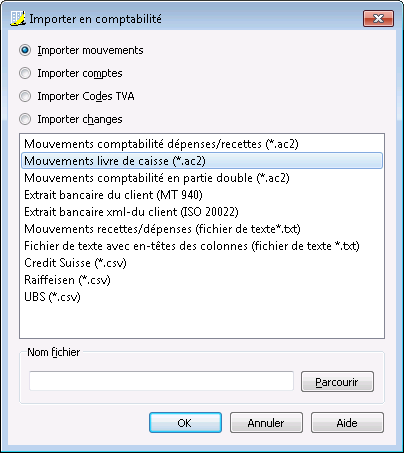Click into the Nom fichier text field

click(x=161, y=381)
